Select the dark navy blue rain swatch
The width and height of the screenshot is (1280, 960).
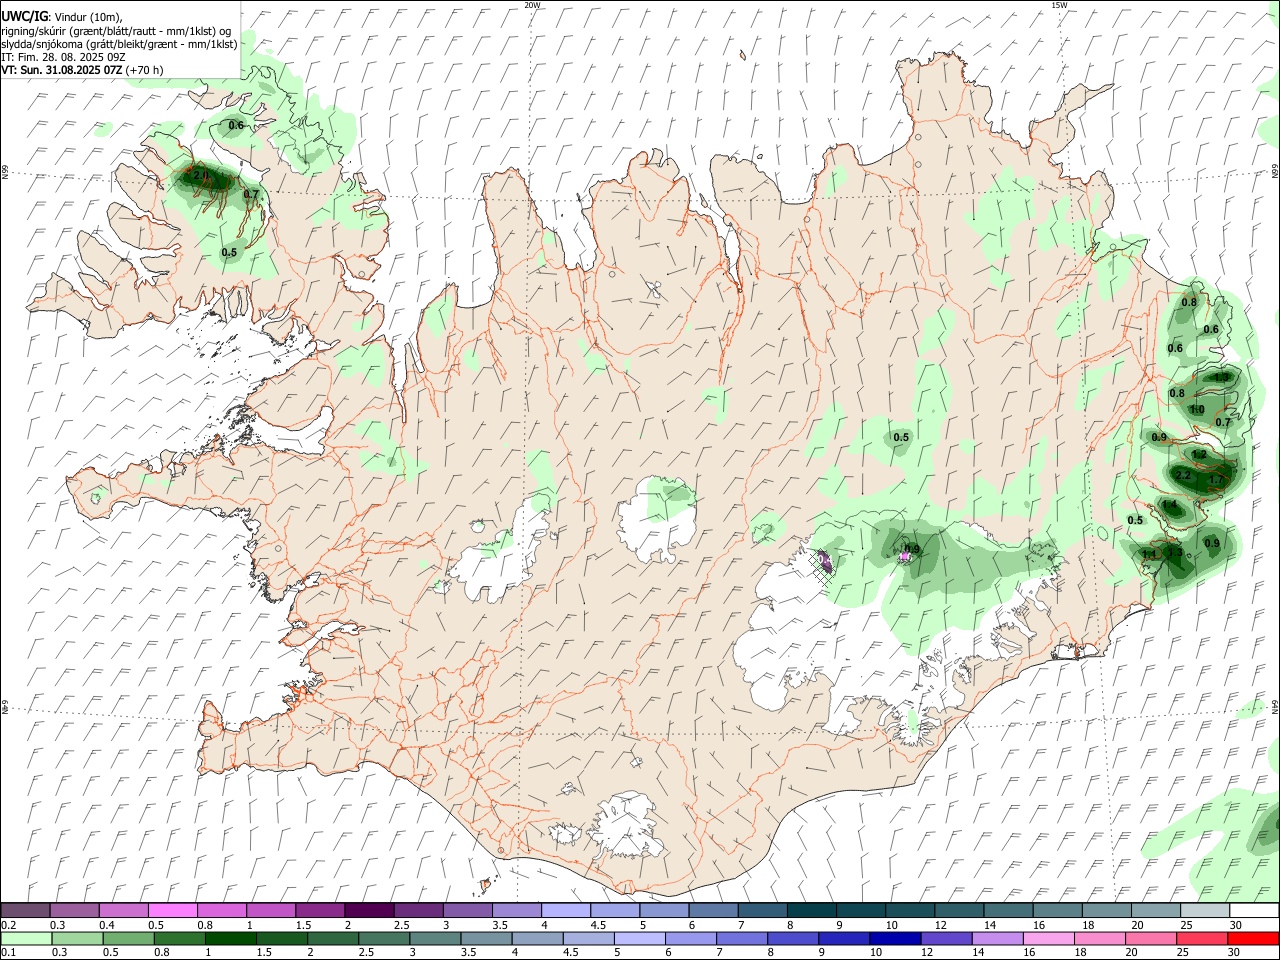click(x=893, y=938)
